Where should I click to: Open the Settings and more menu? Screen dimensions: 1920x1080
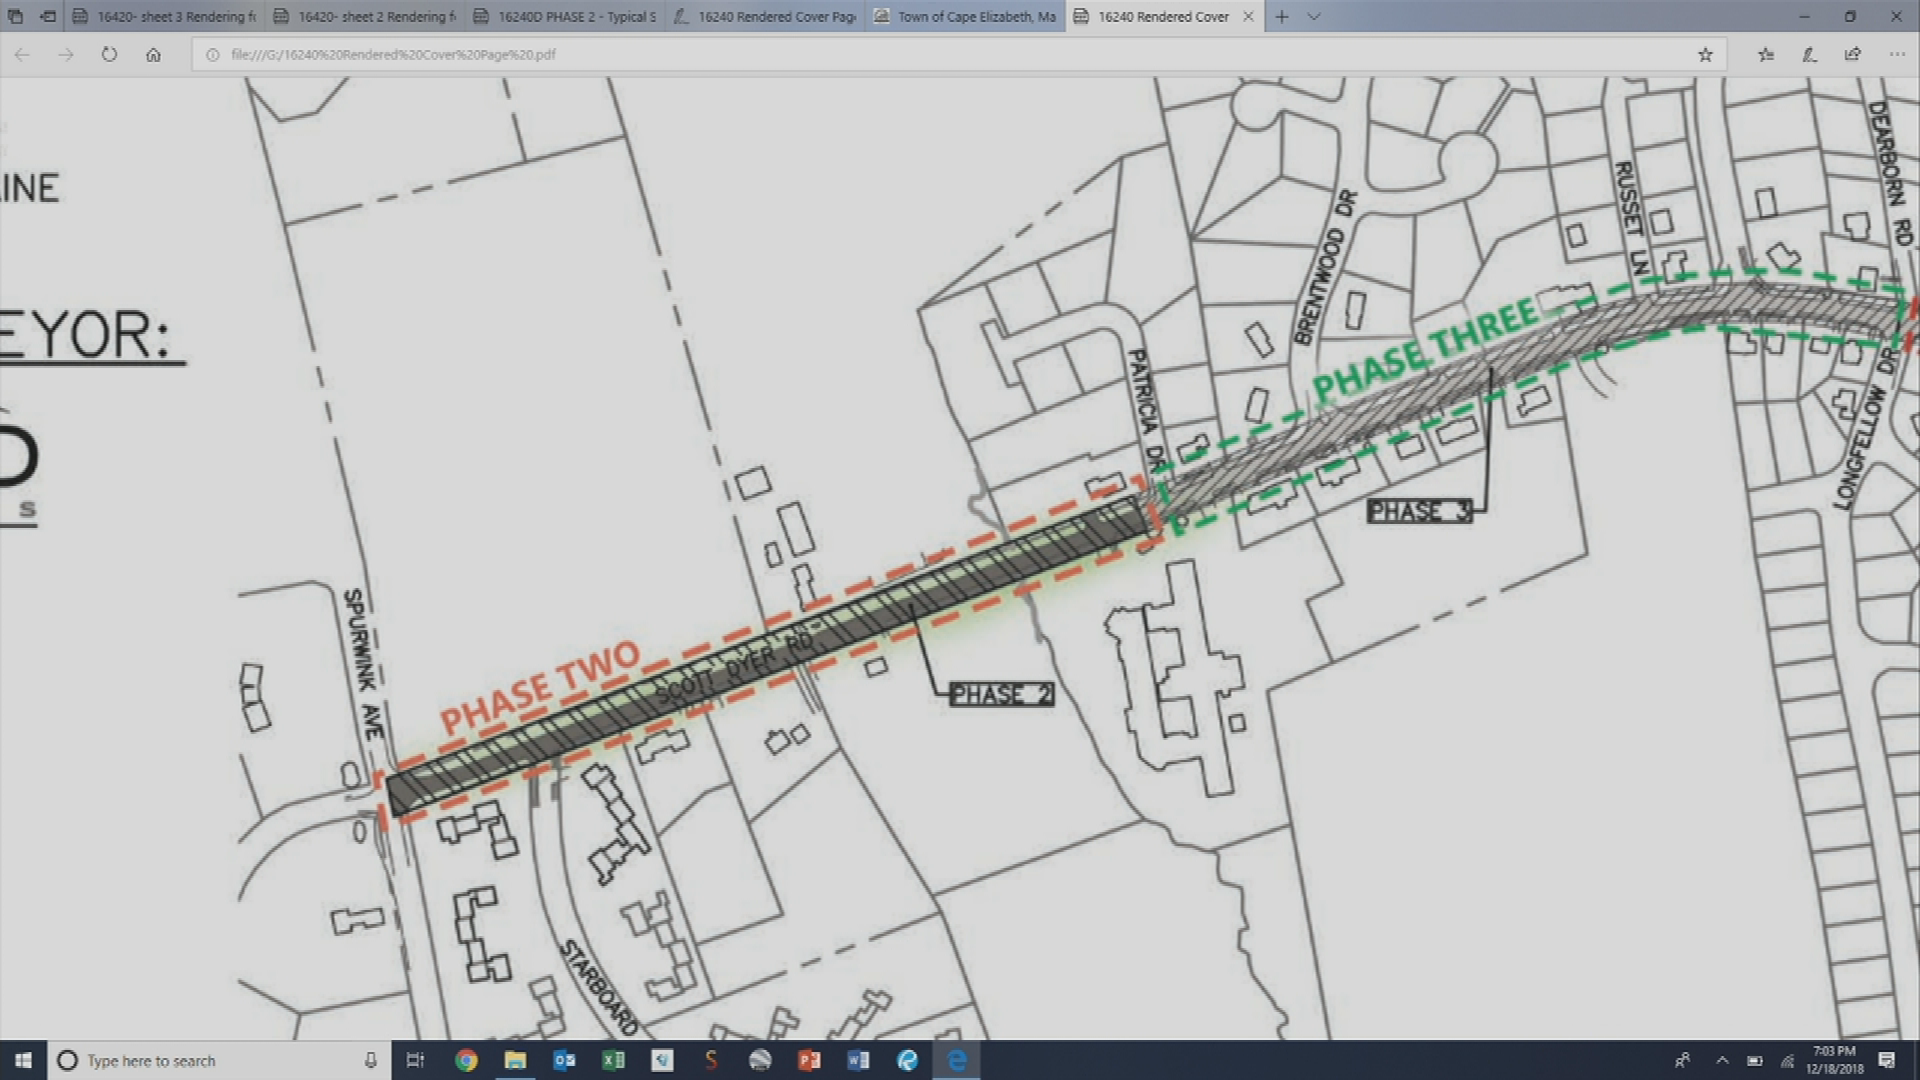point(1896,55)
